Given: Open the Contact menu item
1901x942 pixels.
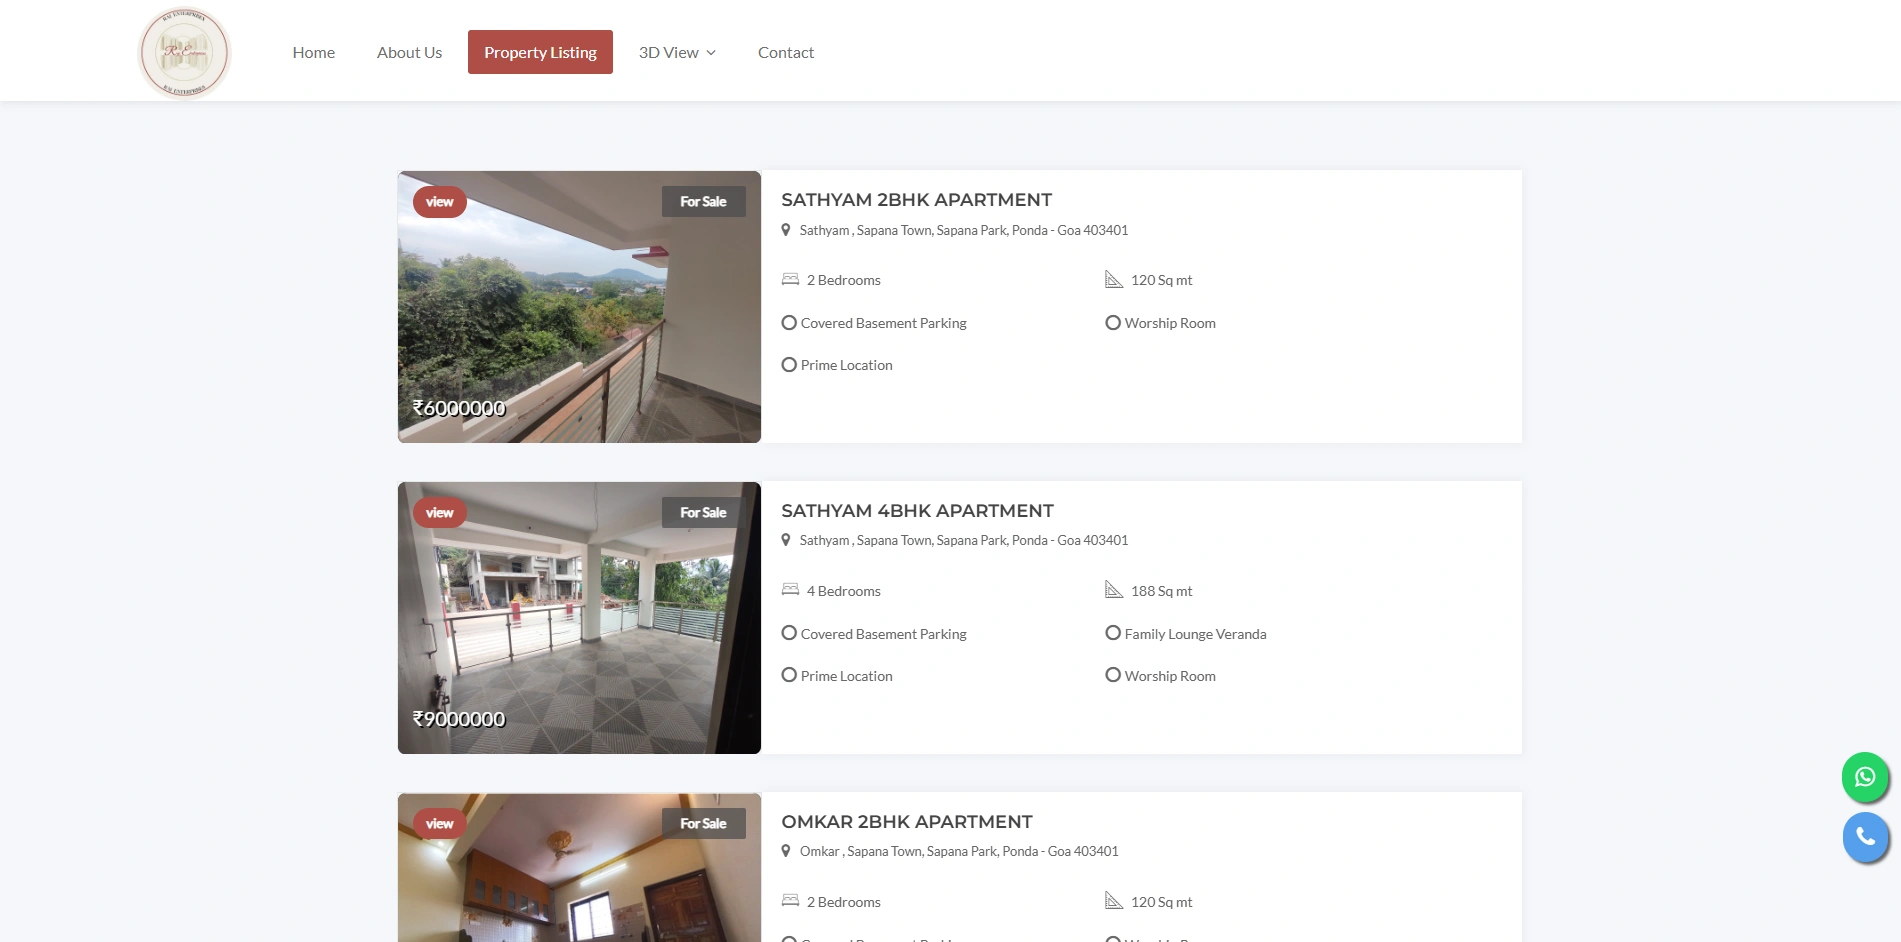Looking at the screenshot, I should coord(786,52).
